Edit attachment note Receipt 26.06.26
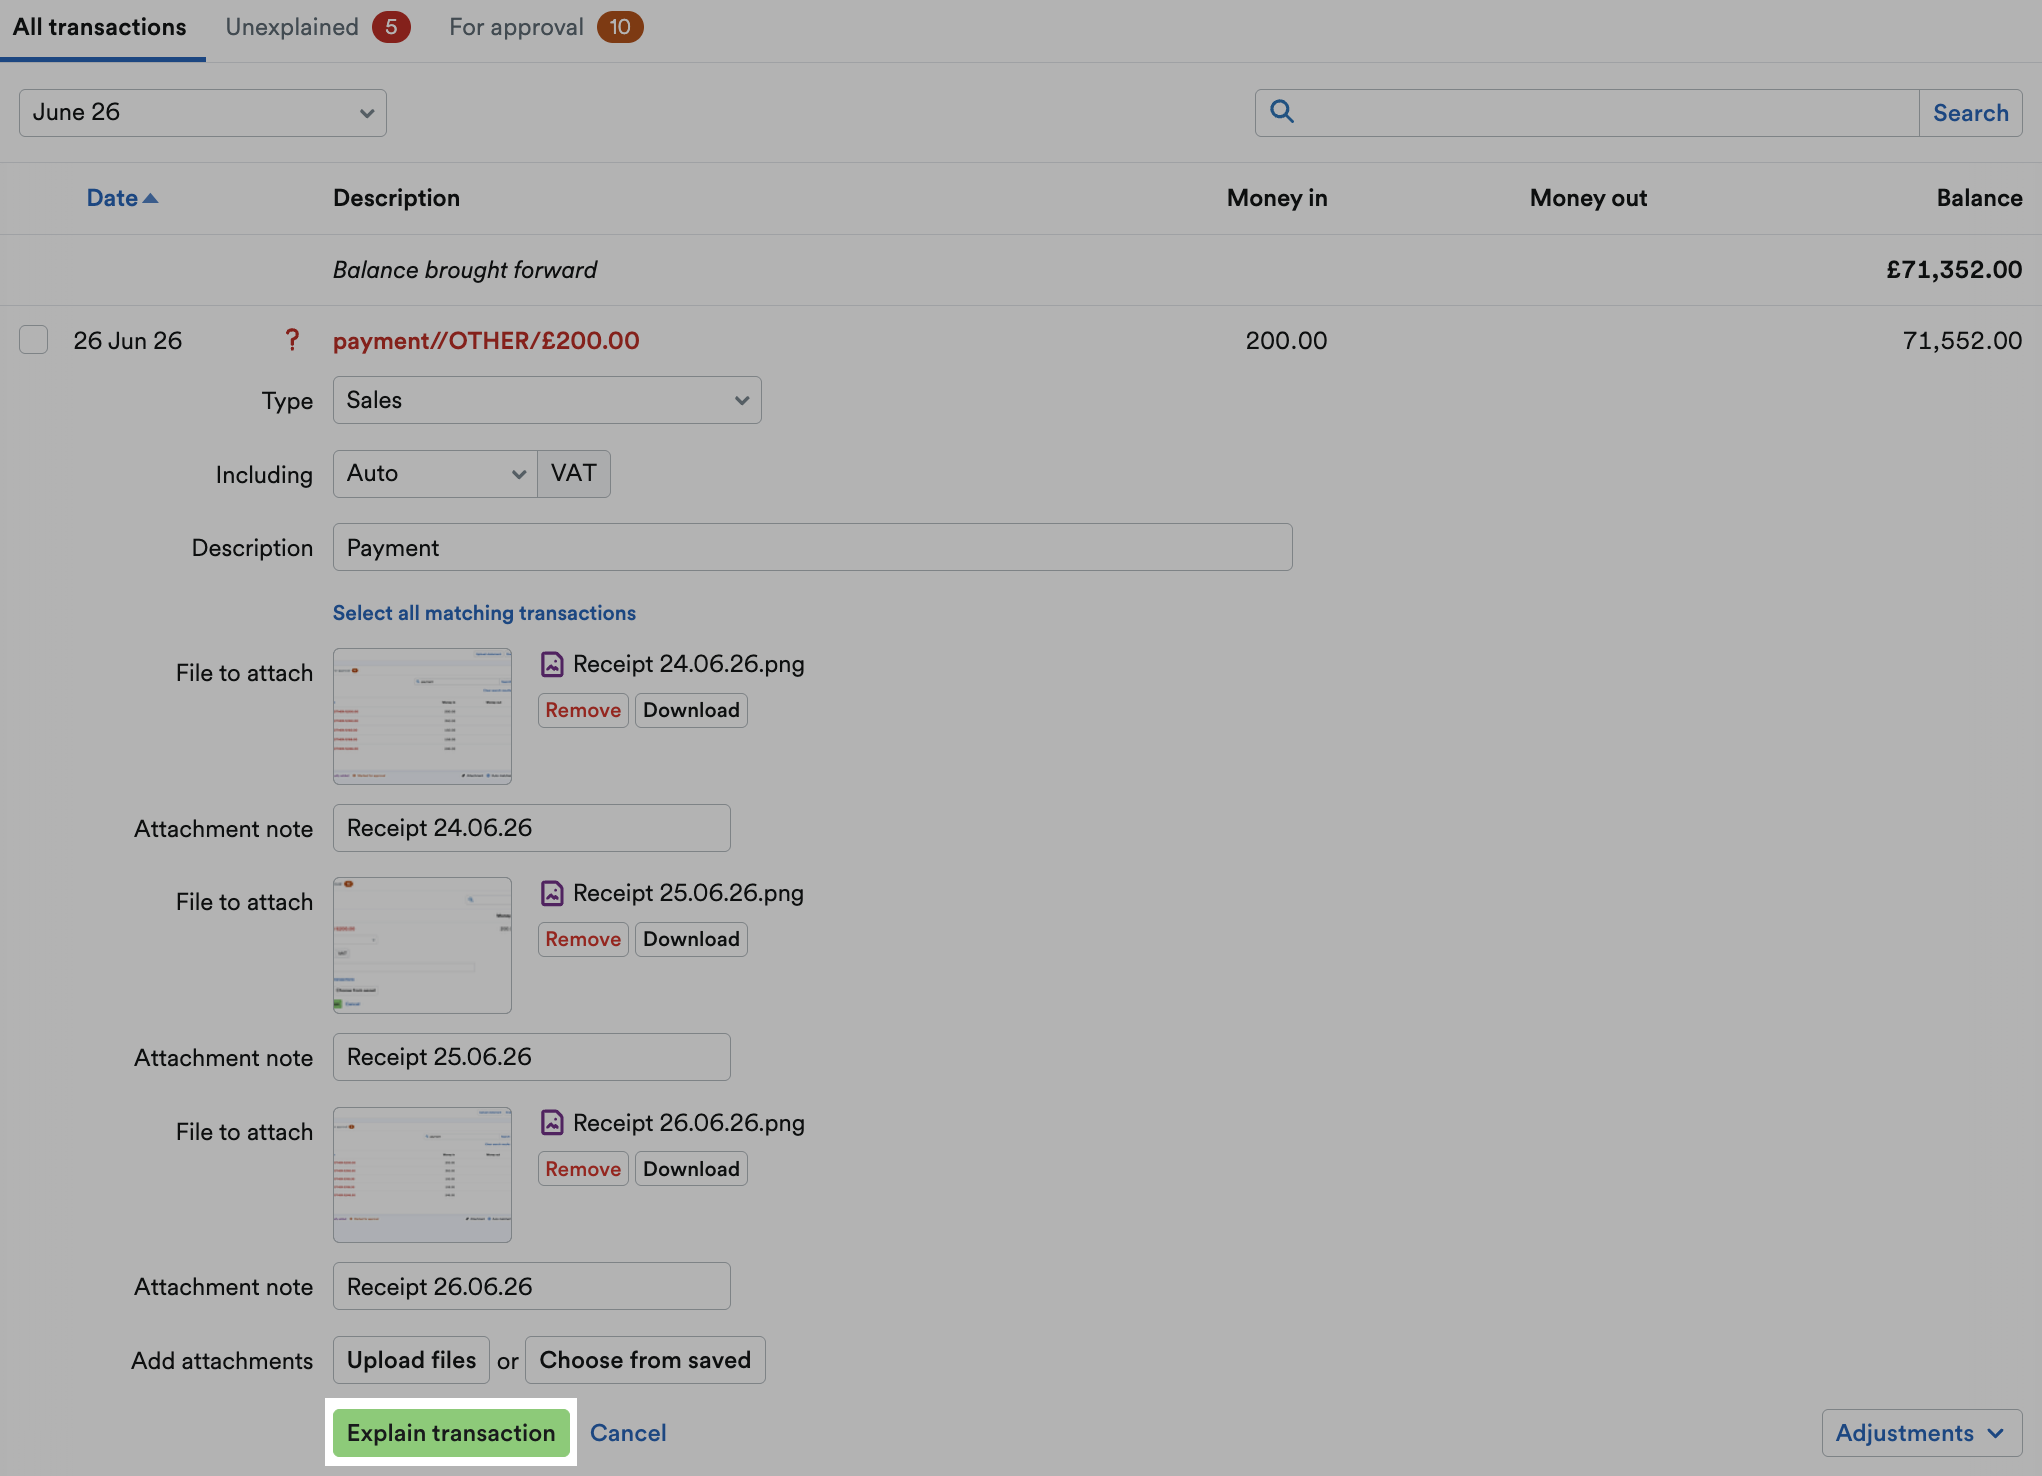Viewport: 2042px width, 1476px height. point(531,1286)
